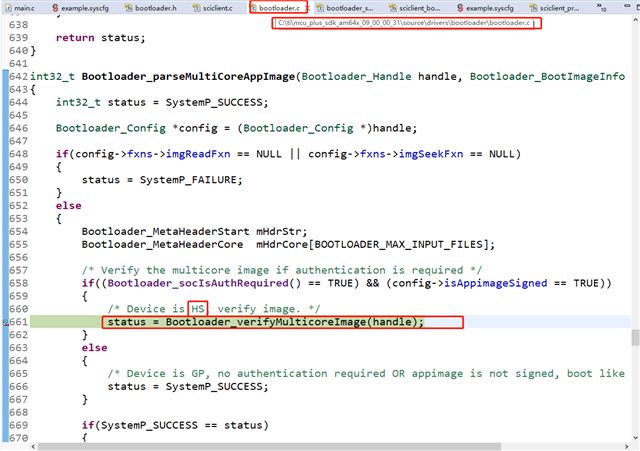
Task: Maximize the editor area
Action: tap(637, 6)
